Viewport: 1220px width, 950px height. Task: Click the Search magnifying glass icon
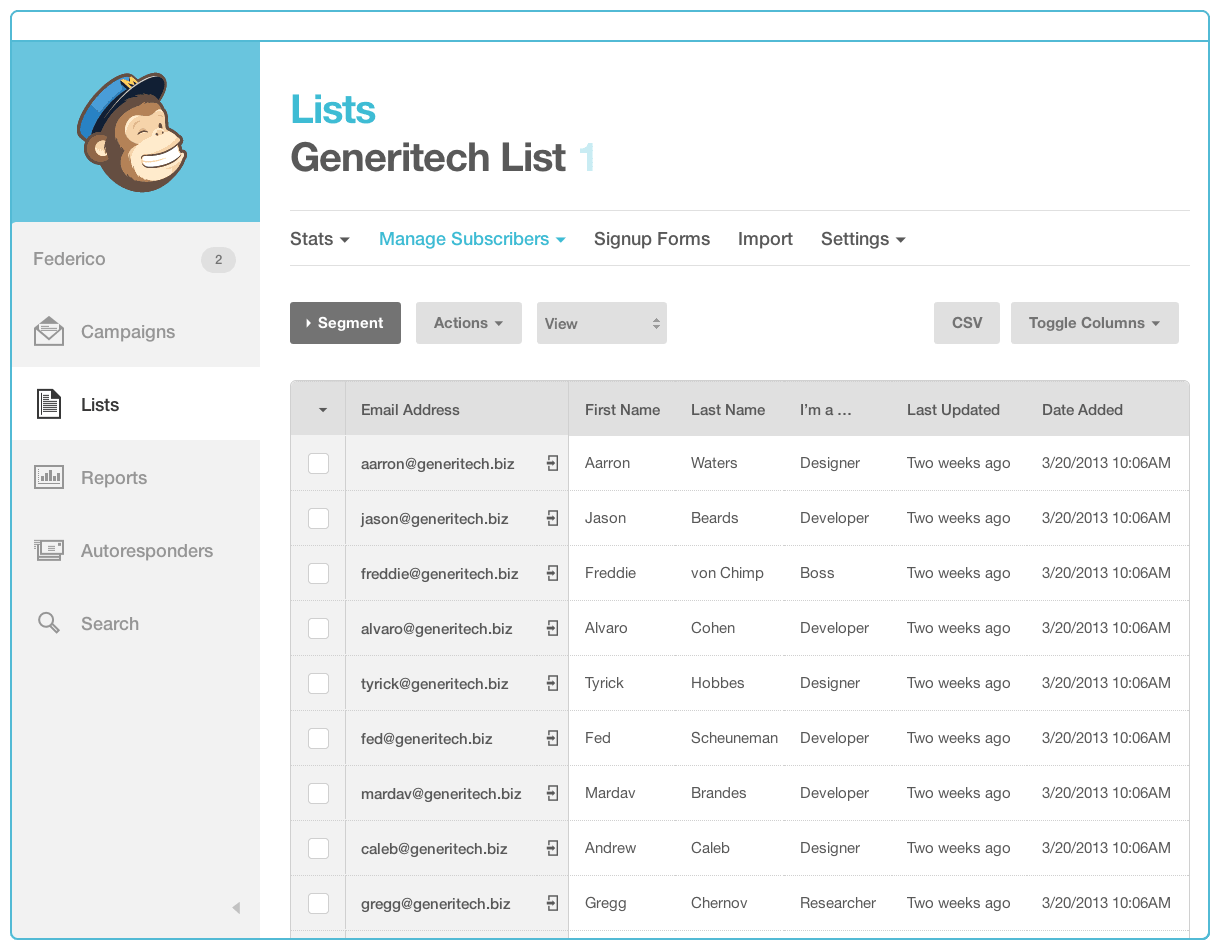49,624
